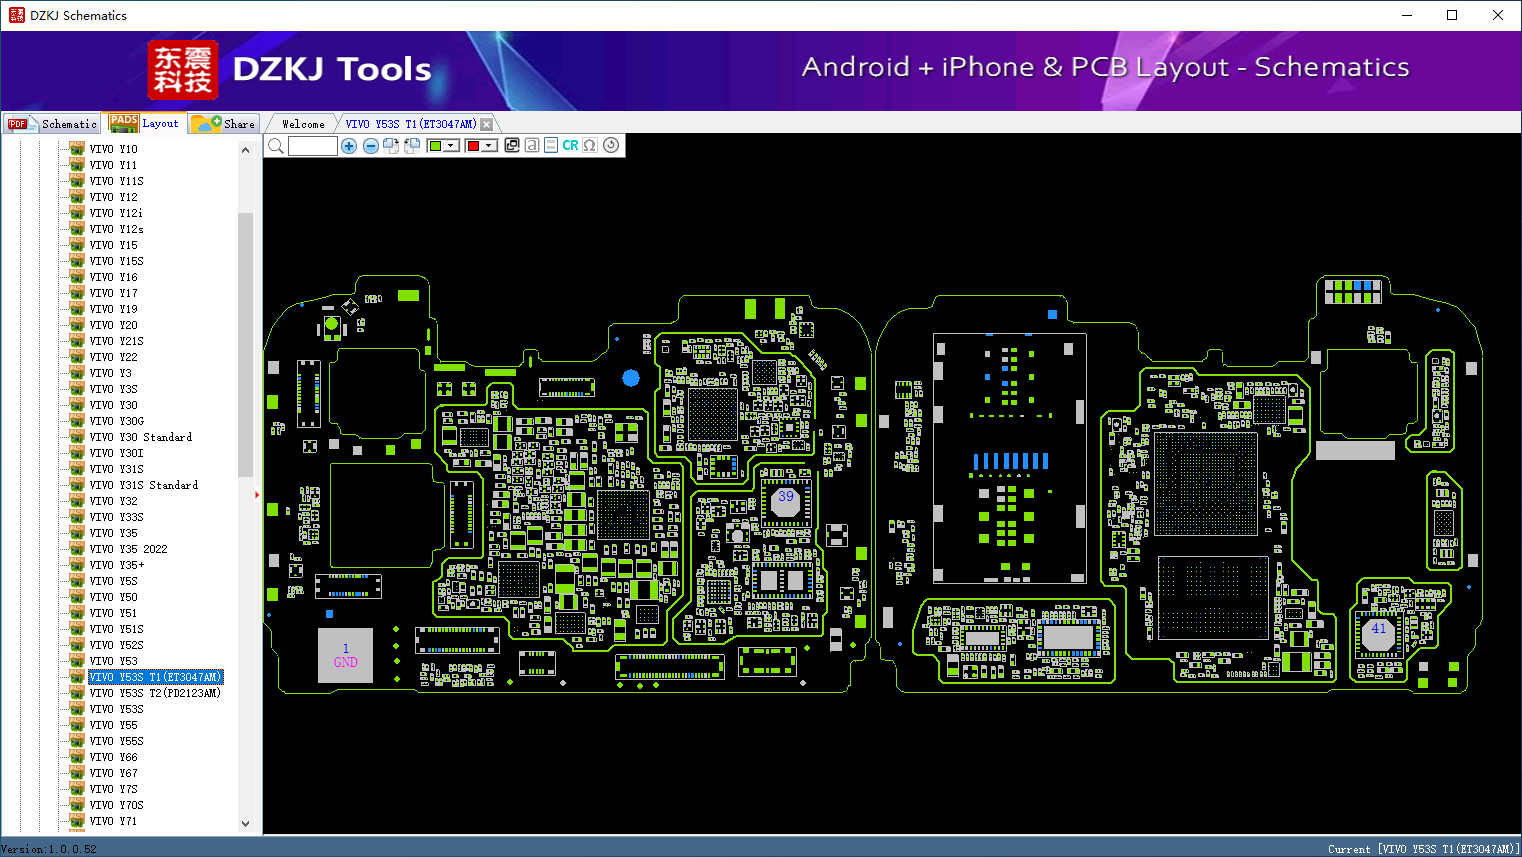Select the VIVO Y50 entry

coord(114,597)
